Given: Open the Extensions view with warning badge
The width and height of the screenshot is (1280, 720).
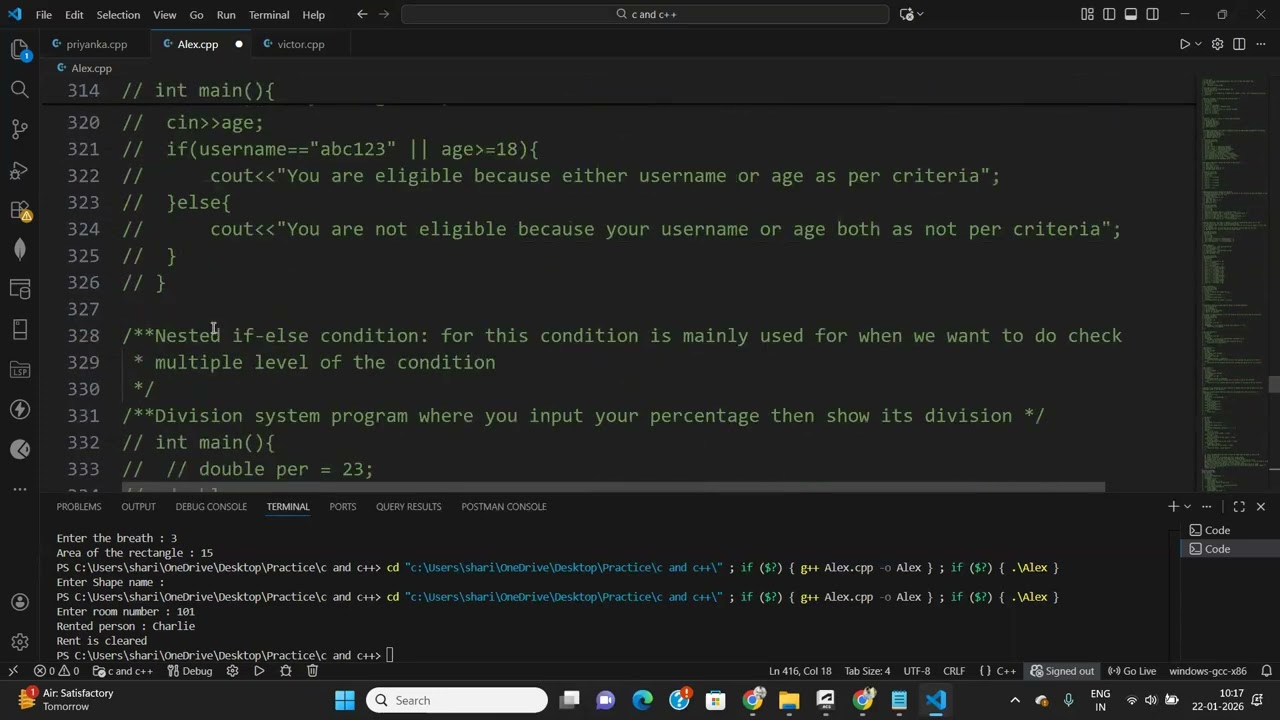Looking at the screenshot, I should coord(19,210).
